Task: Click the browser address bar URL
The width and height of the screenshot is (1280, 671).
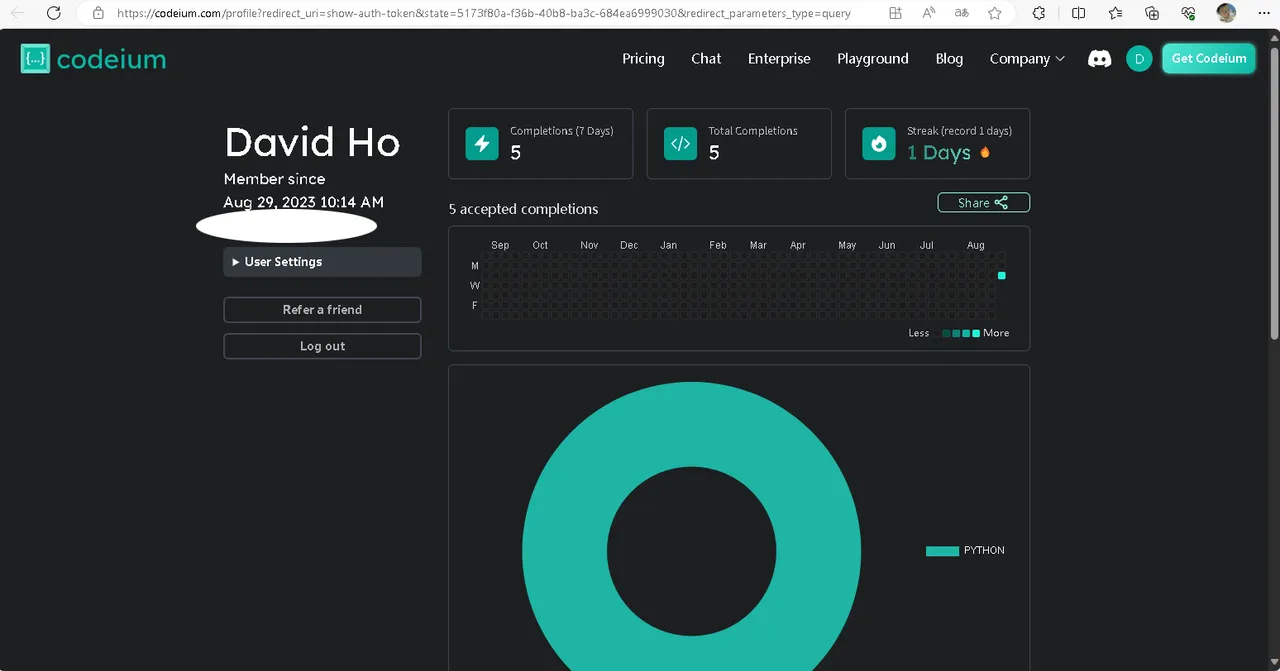Action: click(483, 13)
